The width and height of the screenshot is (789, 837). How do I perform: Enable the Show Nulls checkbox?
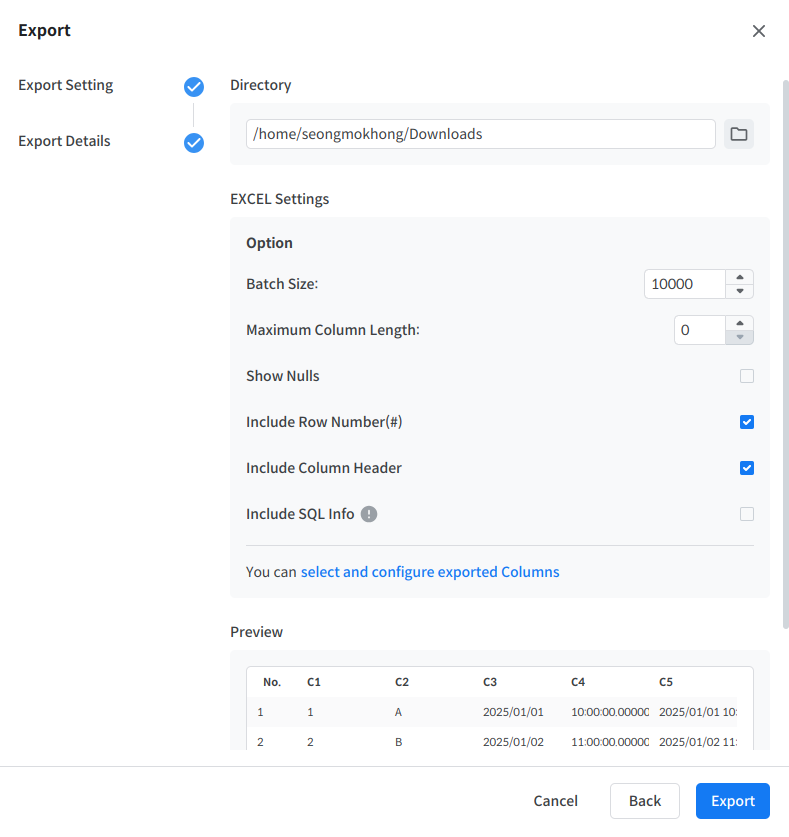746,376
